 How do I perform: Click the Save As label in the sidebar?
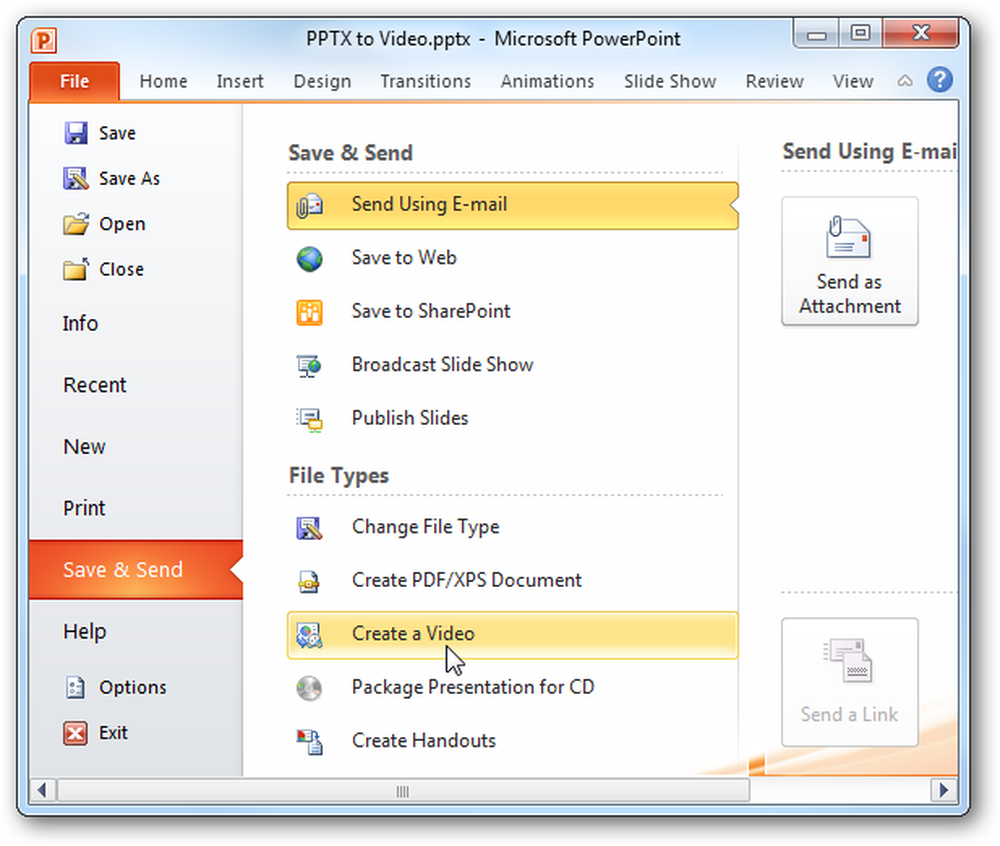pos(129,179)
